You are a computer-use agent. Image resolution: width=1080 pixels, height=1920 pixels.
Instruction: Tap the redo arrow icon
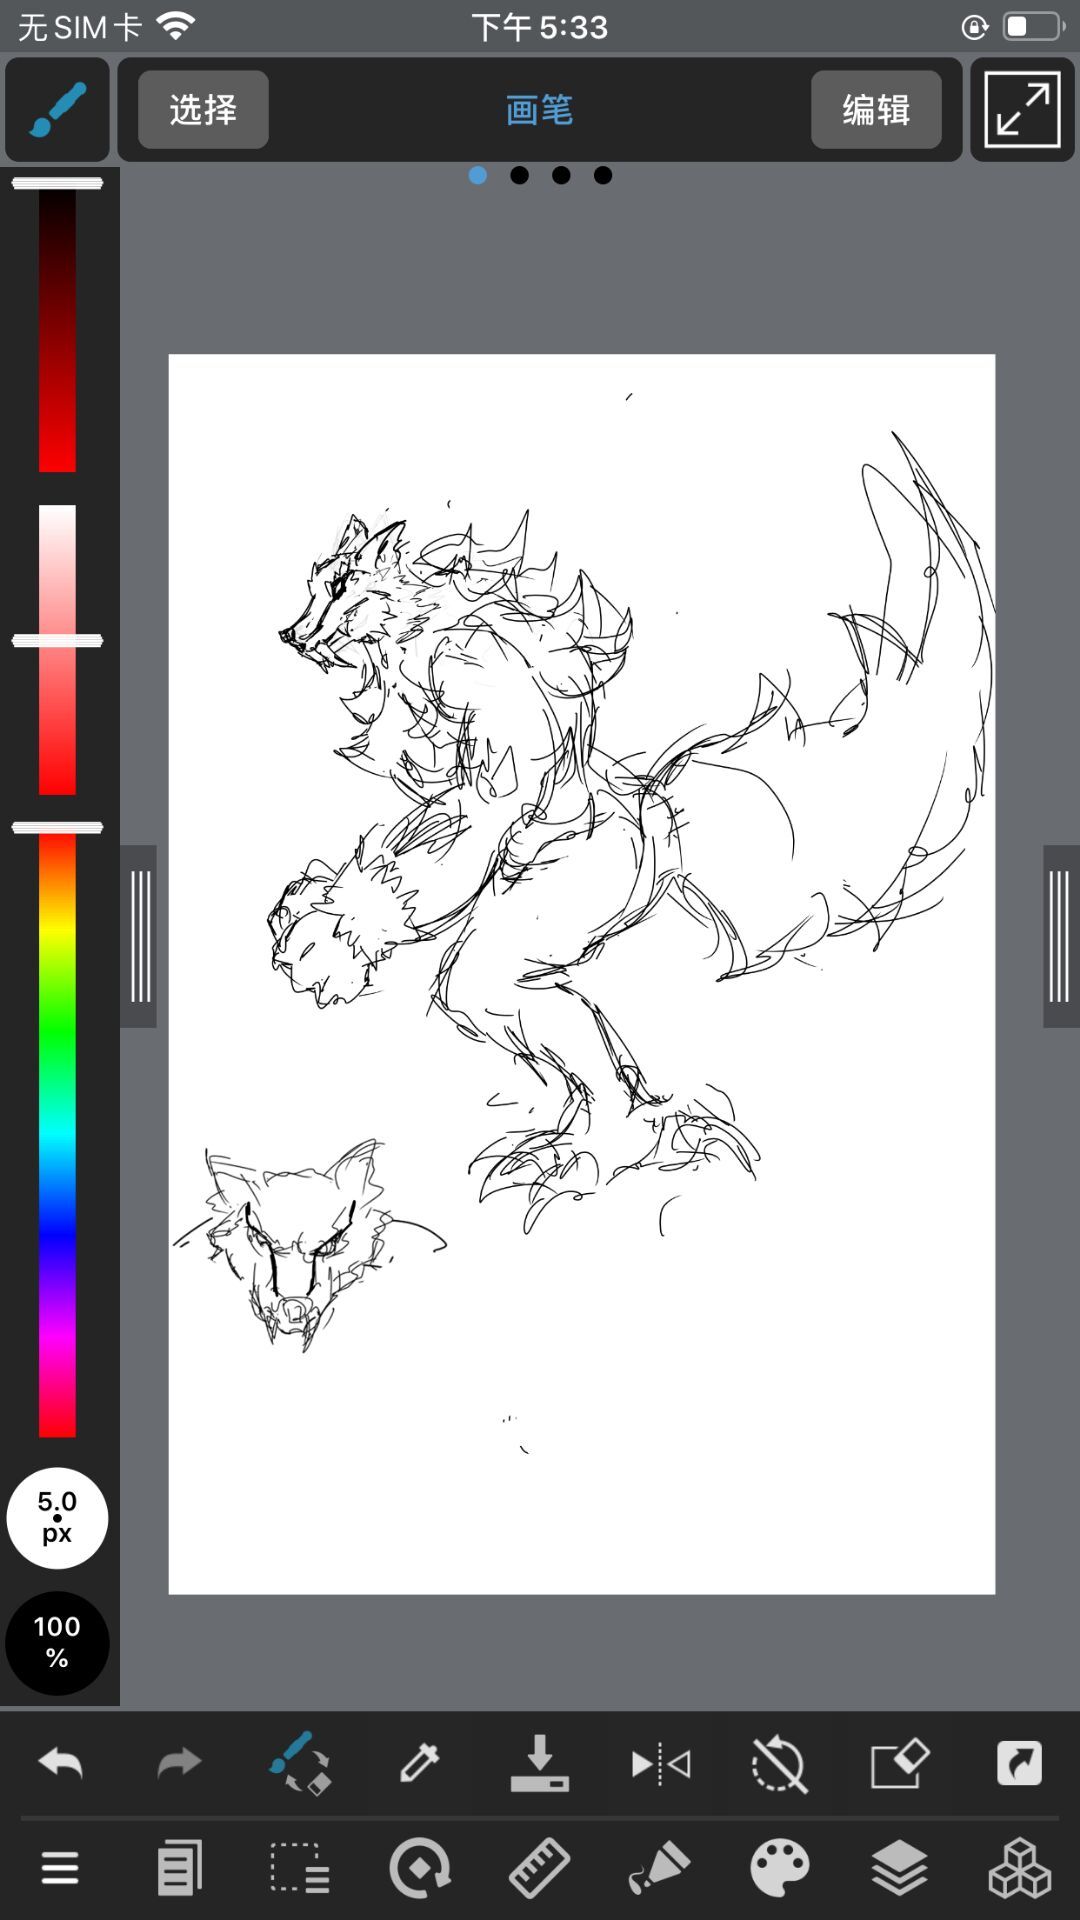(180, 1763)
